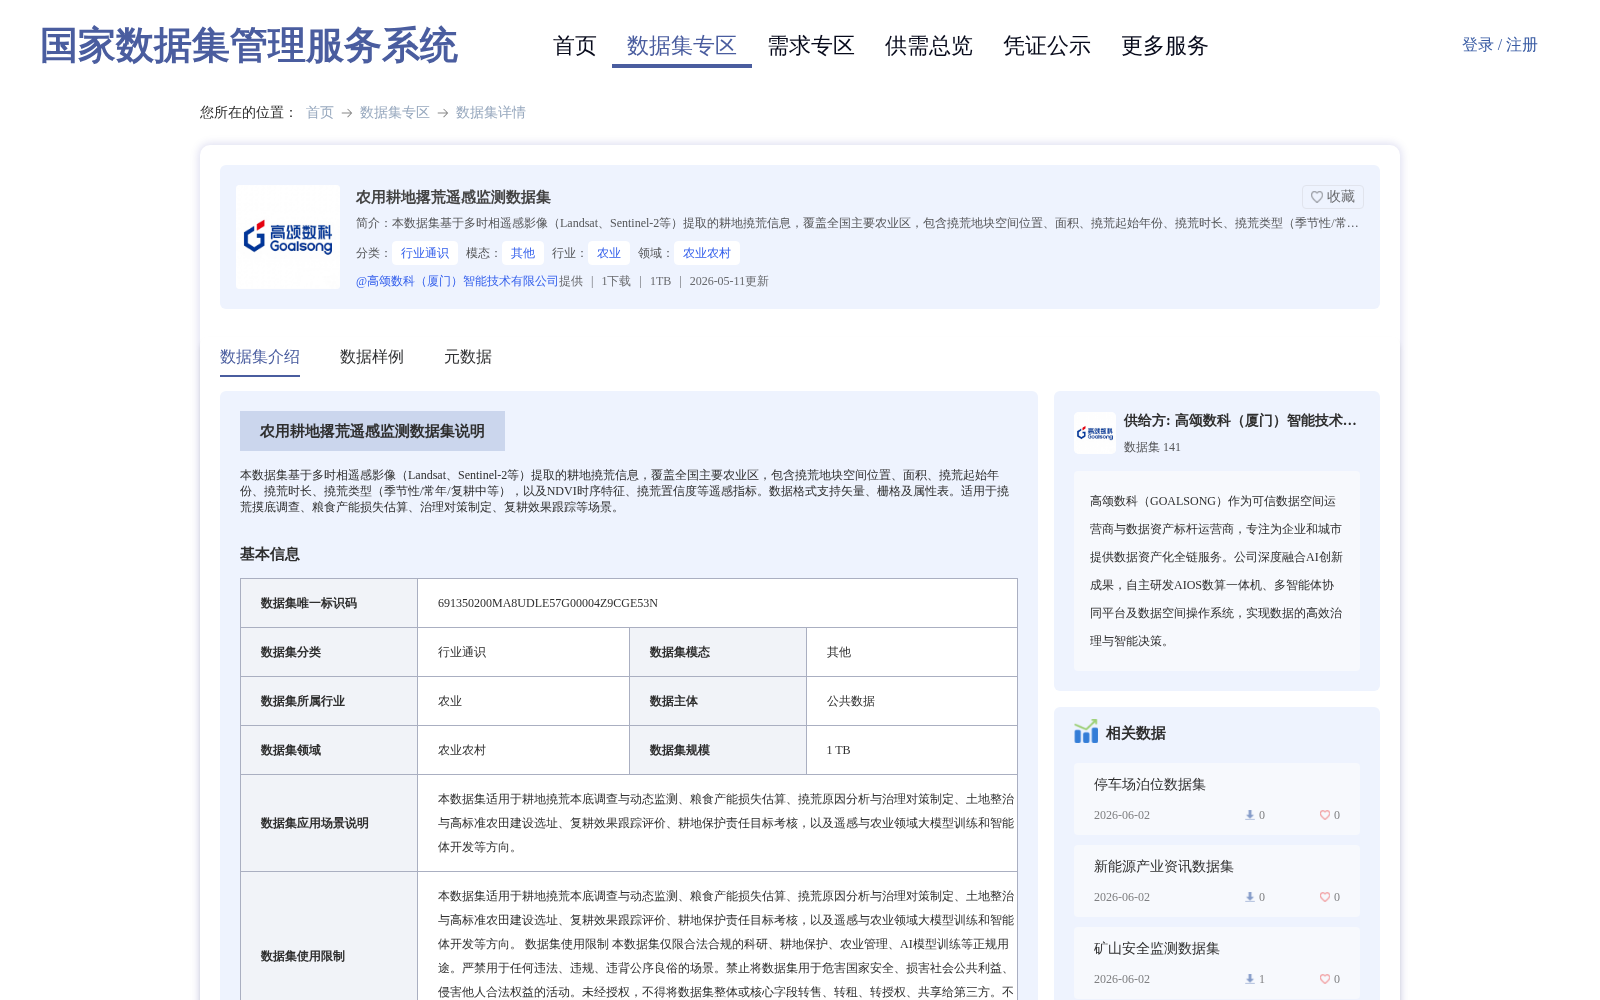Click the download icon for 新能源产业资讯数据集
1600x1000 pixels.
click(x=1250, y=897)
